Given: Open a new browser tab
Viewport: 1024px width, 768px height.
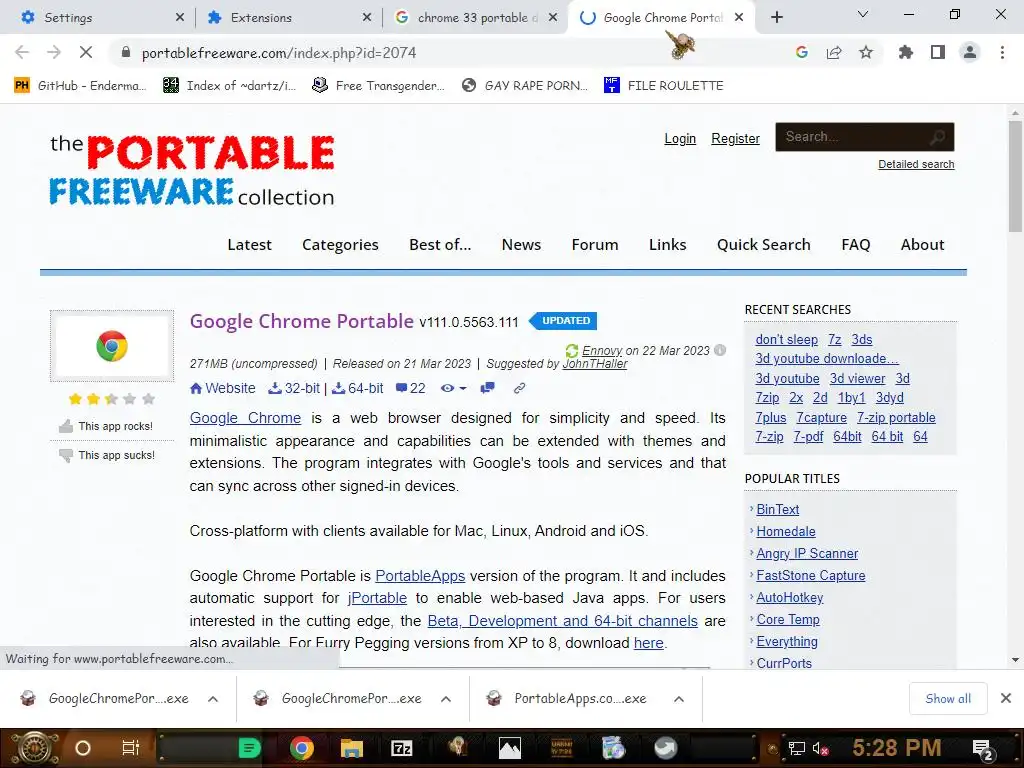Looking at the screenshot, I should [x=776, y=18].
